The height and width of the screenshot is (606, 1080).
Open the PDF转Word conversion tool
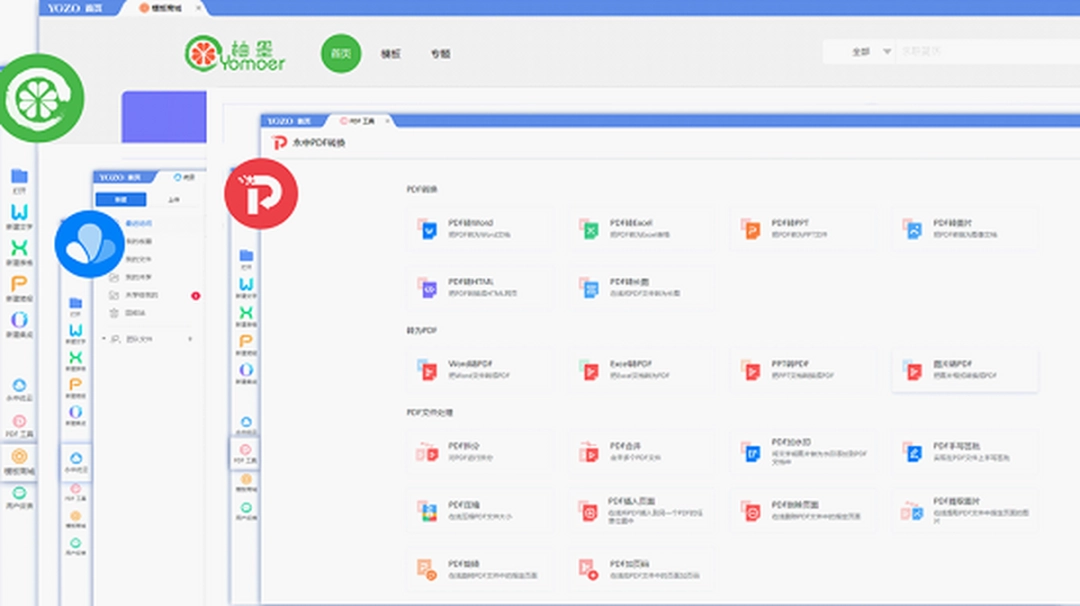[480, 228]
